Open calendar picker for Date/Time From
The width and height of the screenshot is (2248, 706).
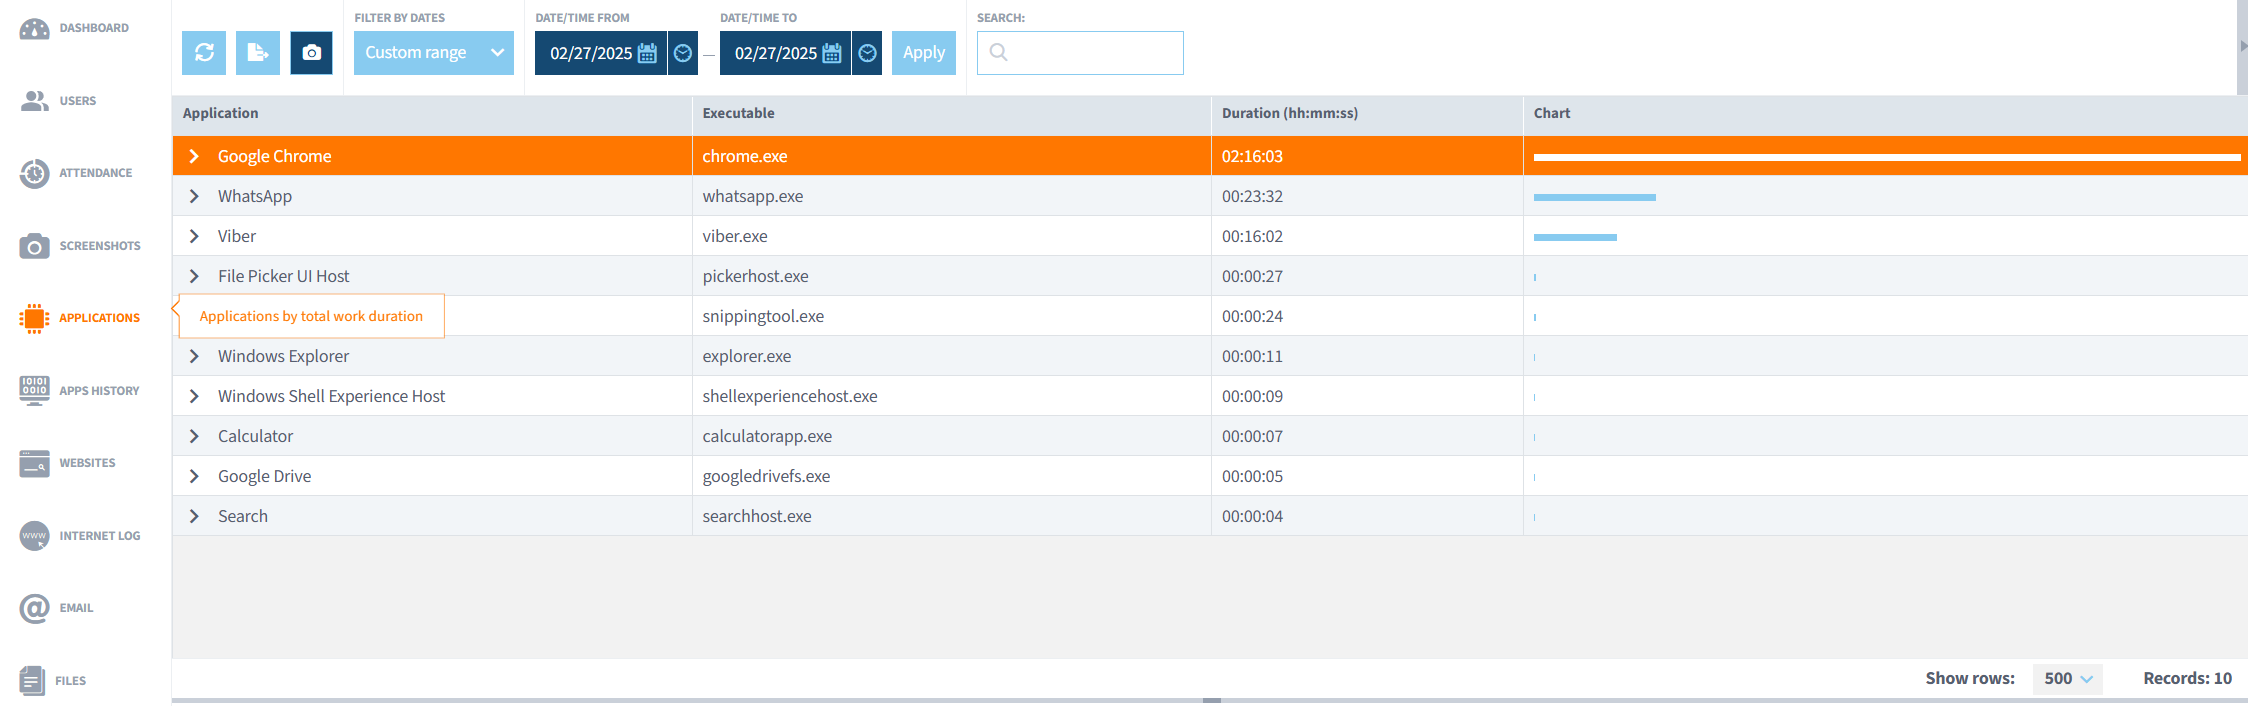click(647, 53)
